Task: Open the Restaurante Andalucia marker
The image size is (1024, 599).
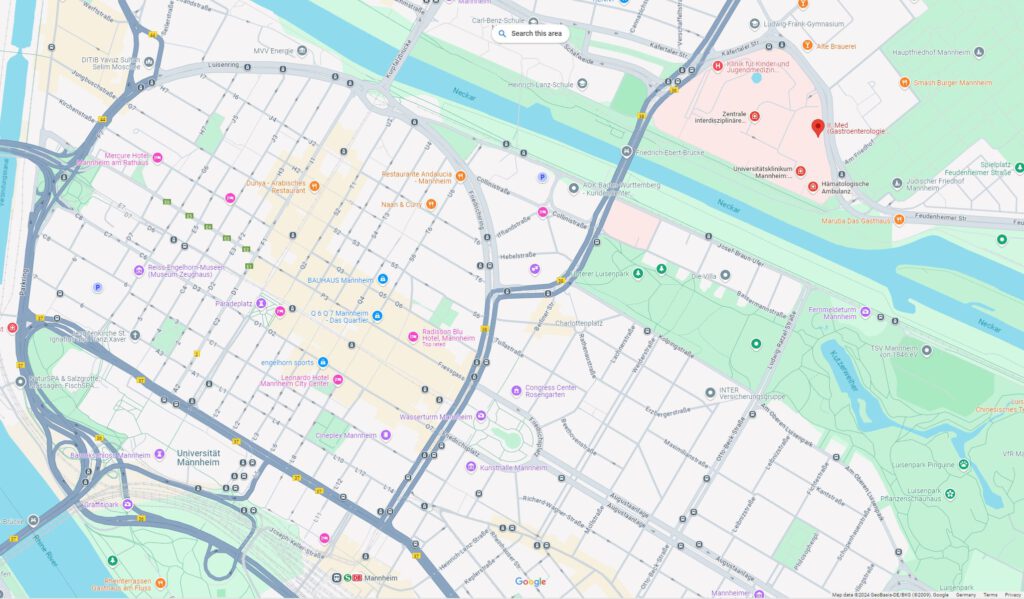Action: (460, 176)
